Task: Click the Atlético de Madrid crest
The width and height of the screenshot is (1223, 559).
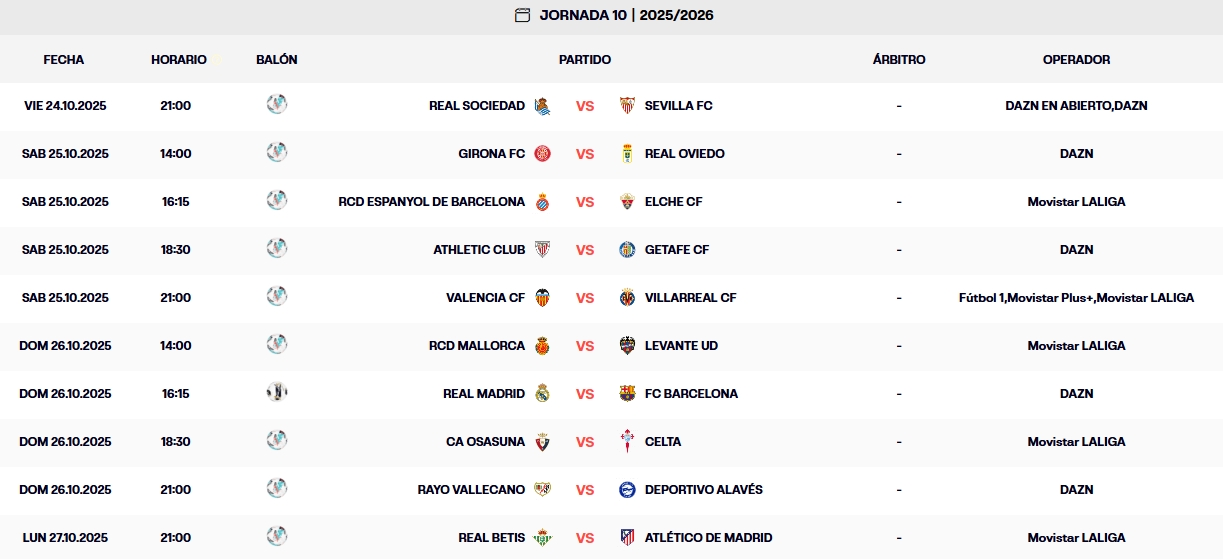Action: [627, 538]
